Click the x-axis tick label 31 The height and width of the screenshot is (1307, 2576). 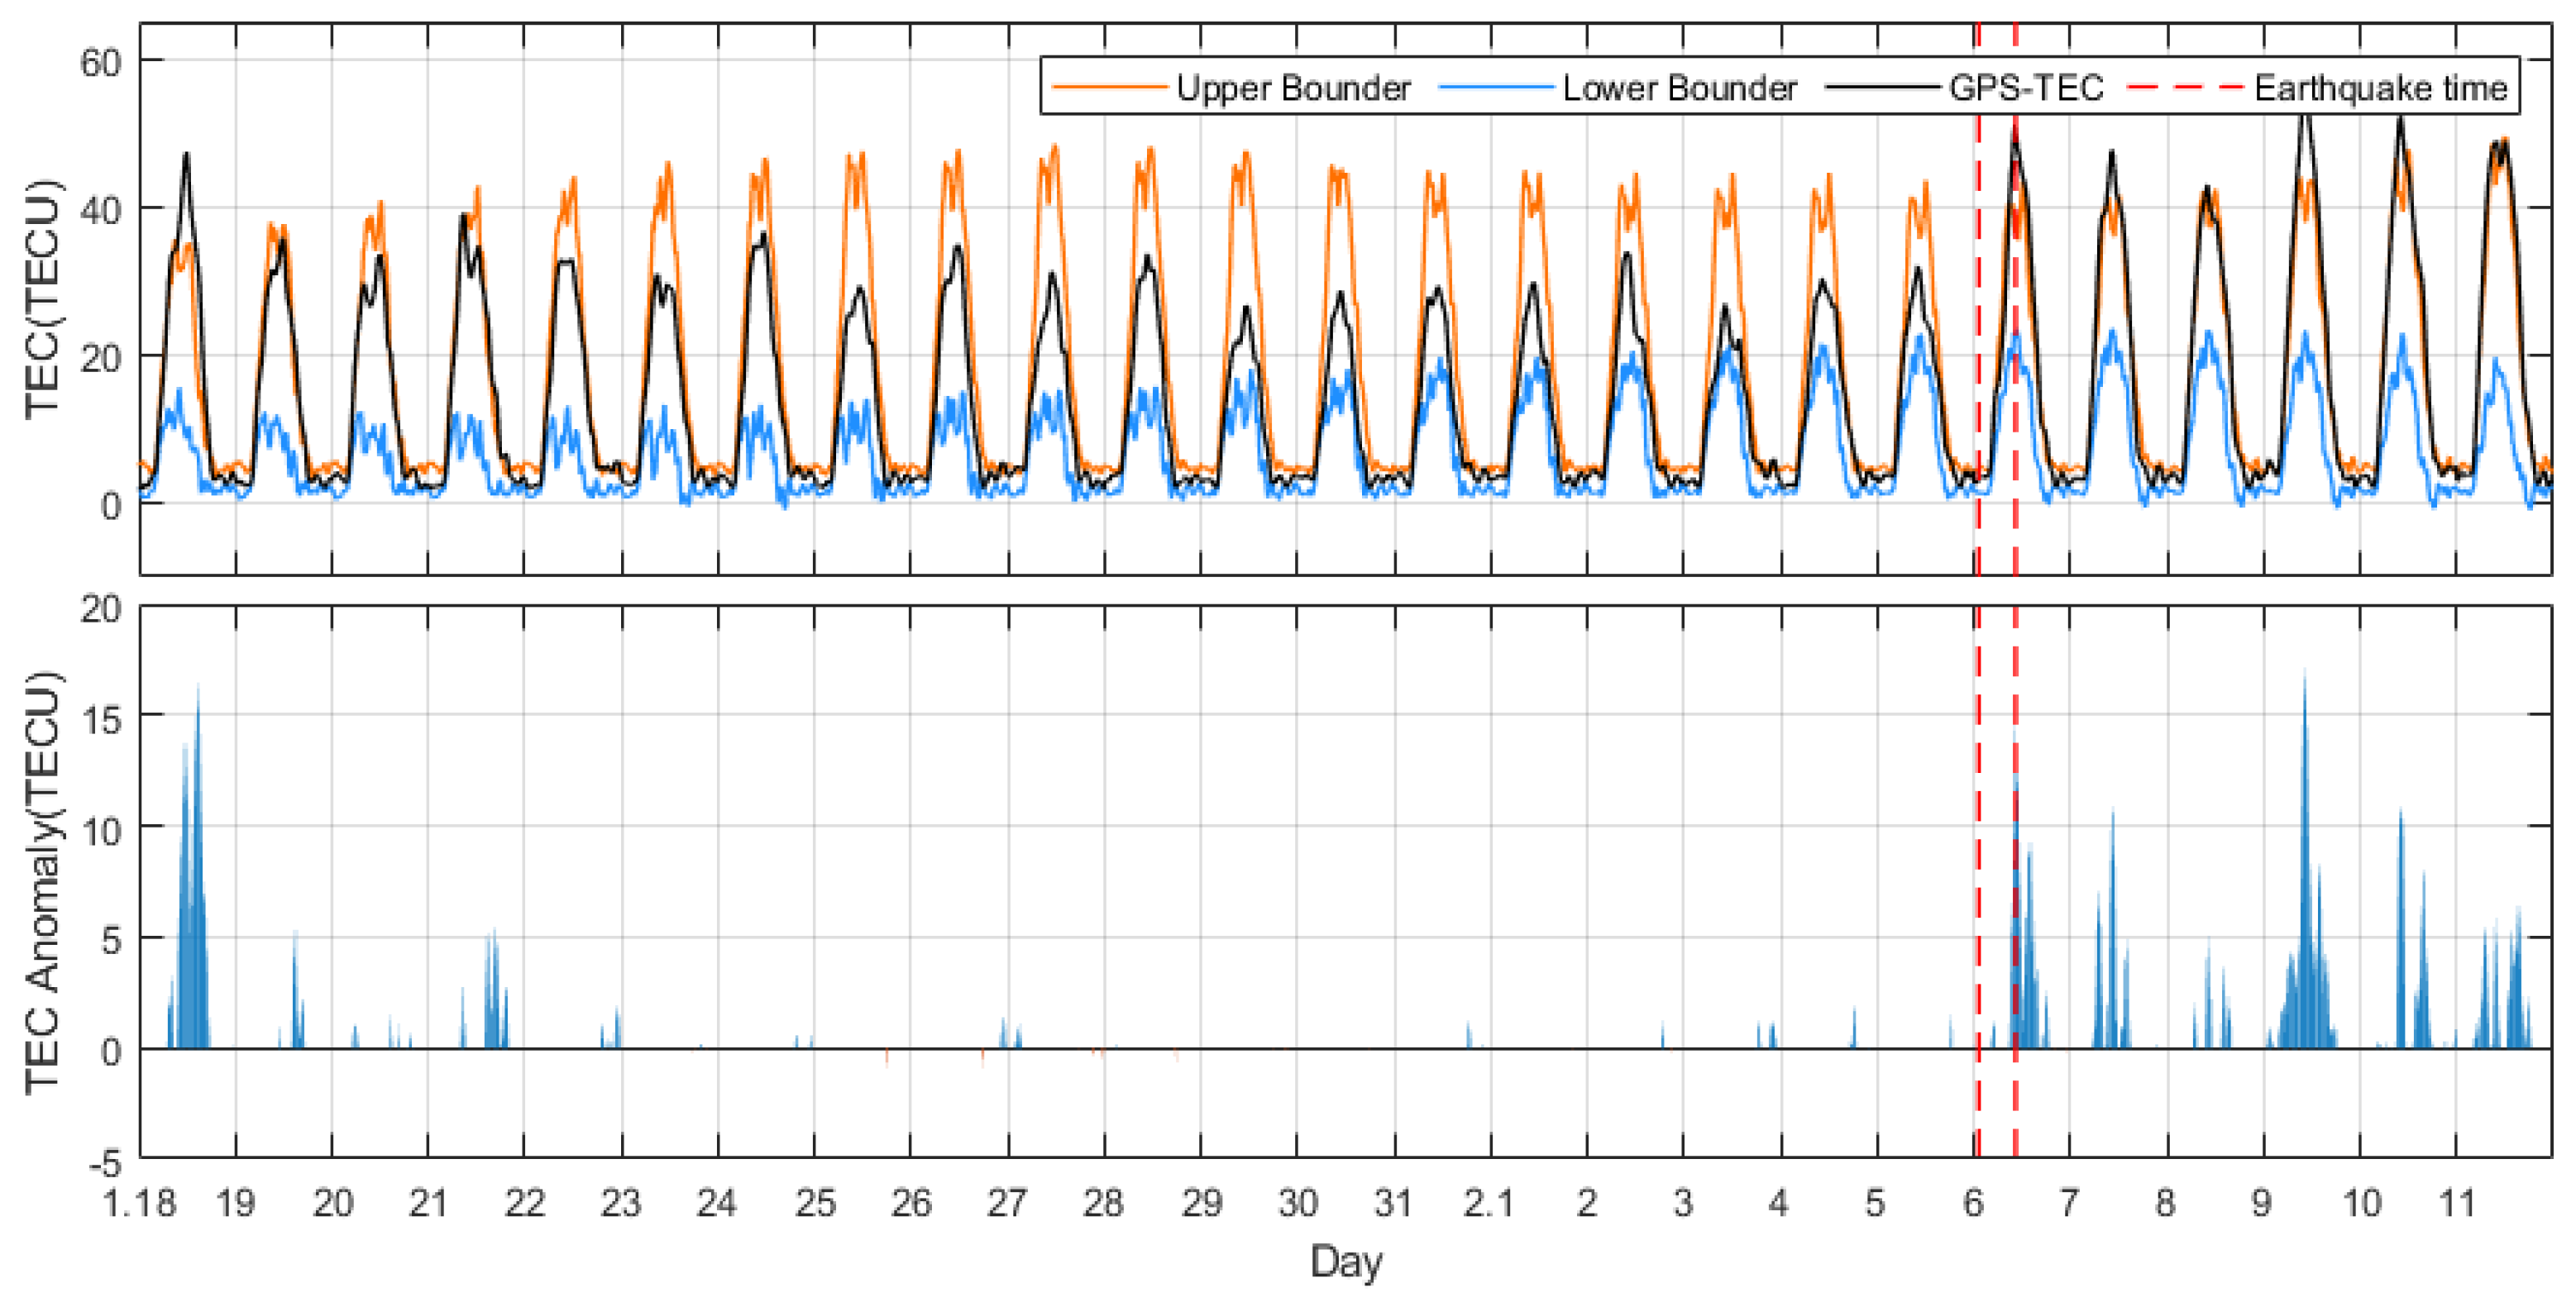pyautogui.click(x=1393, y=1203)
